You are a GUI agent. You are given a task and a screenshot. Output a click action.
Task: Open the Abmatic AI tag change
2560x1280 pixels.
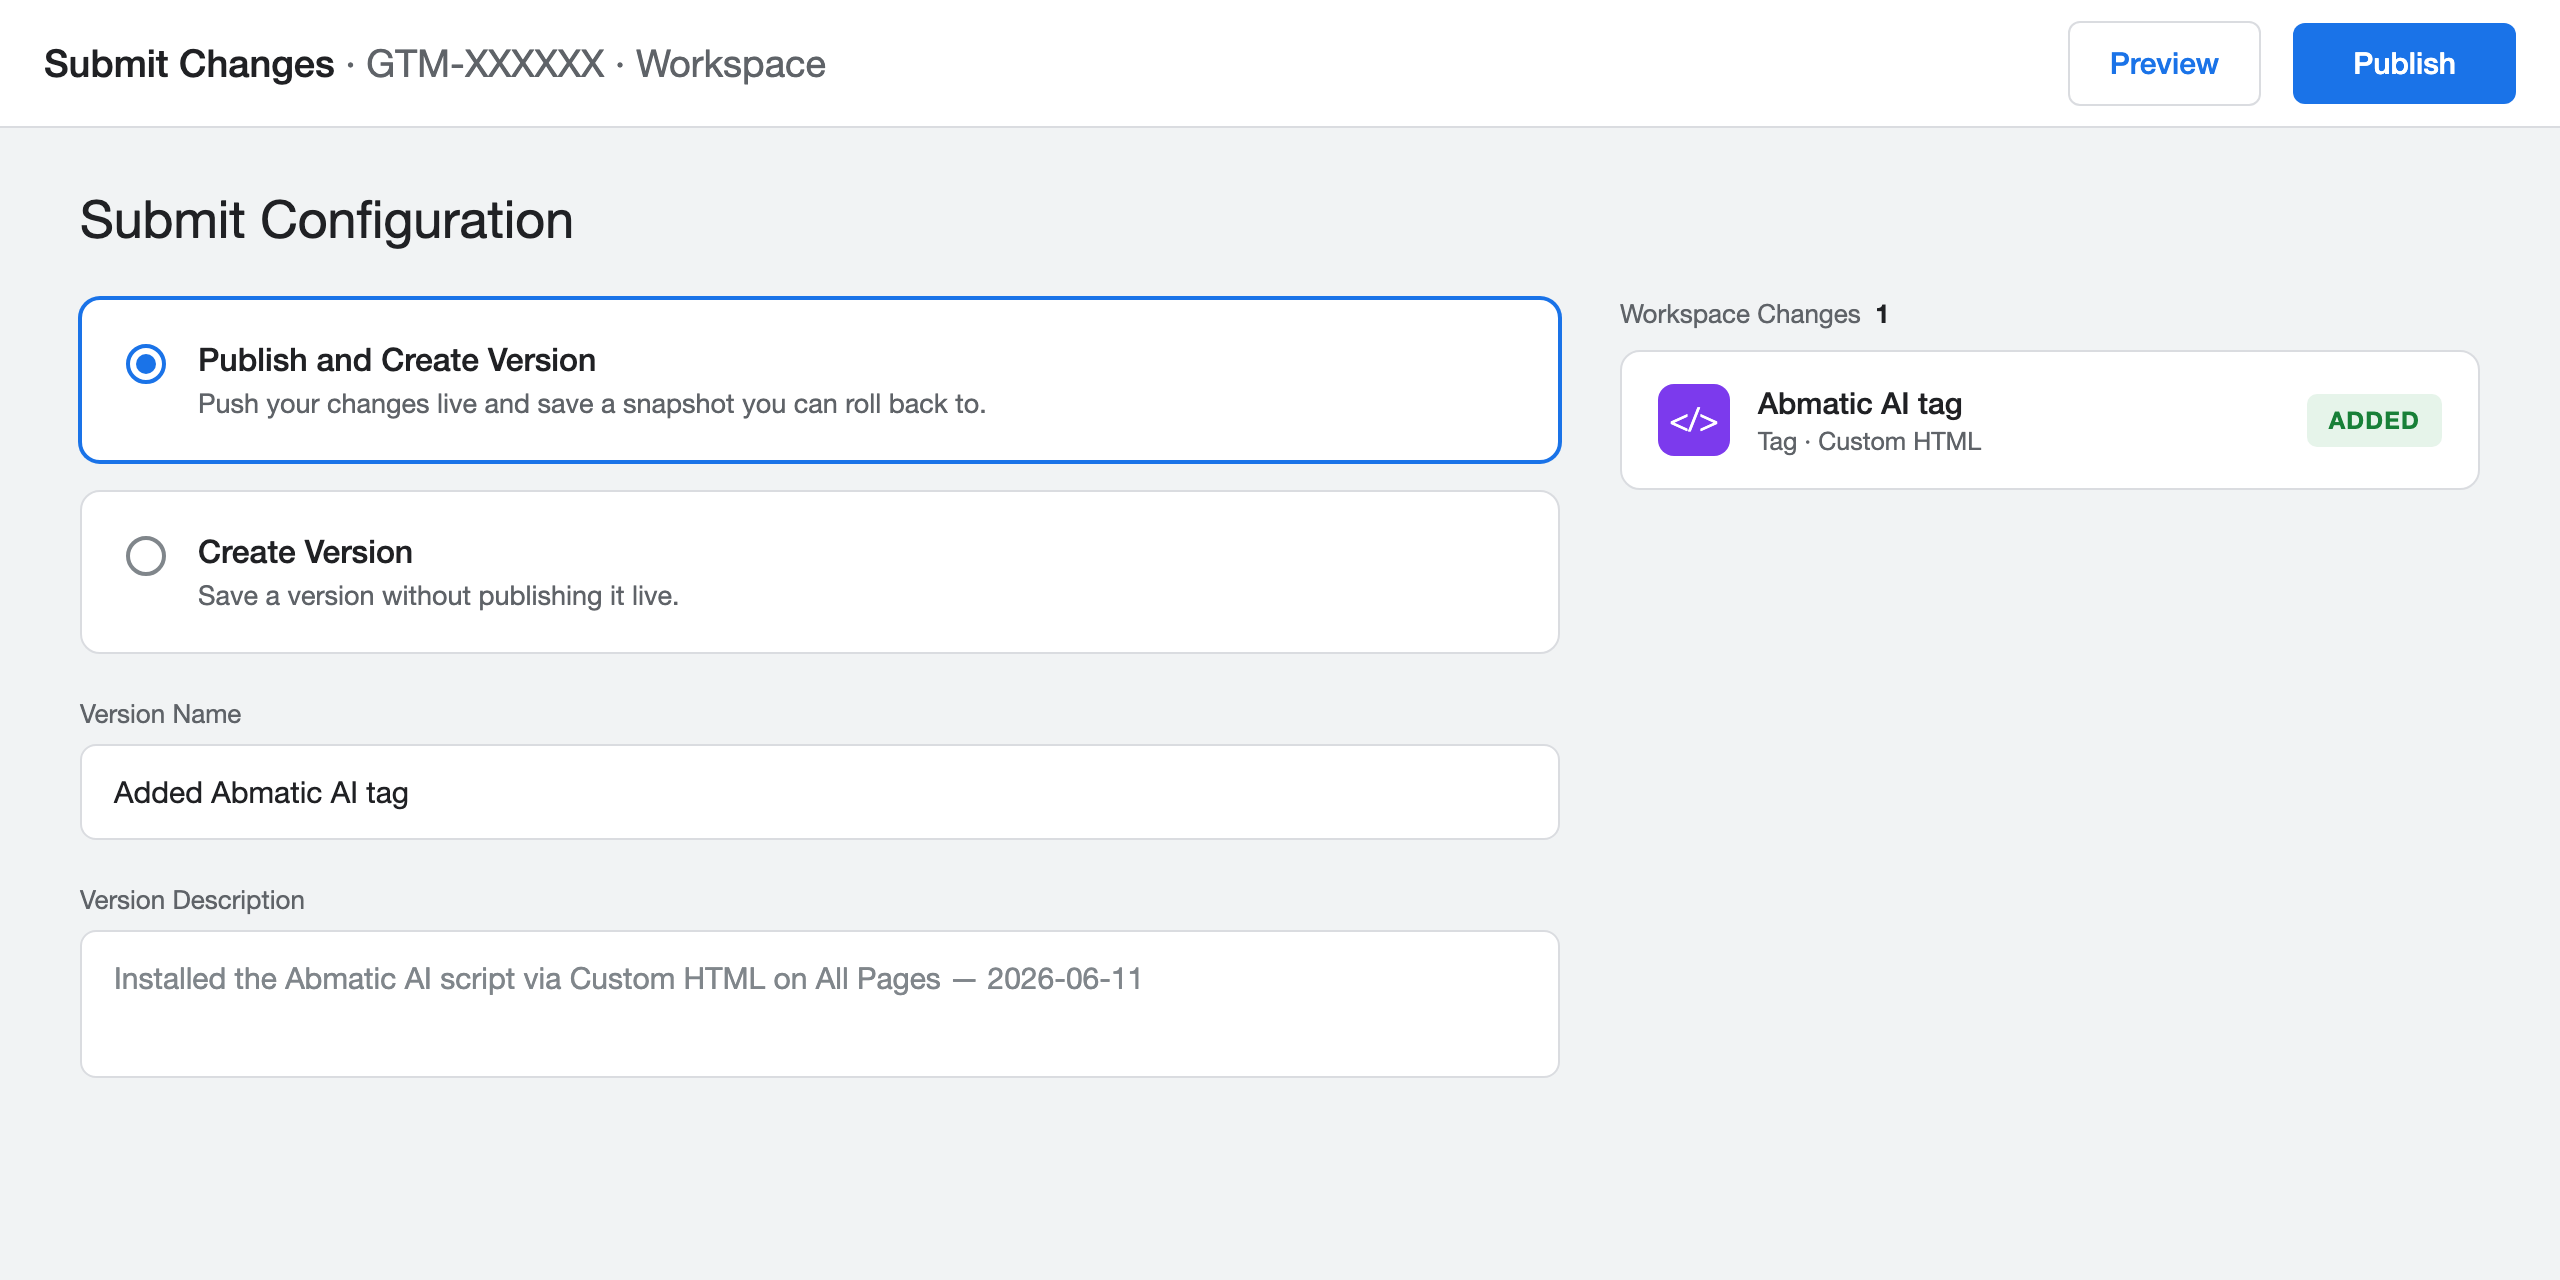click(x=2050, y=420)
